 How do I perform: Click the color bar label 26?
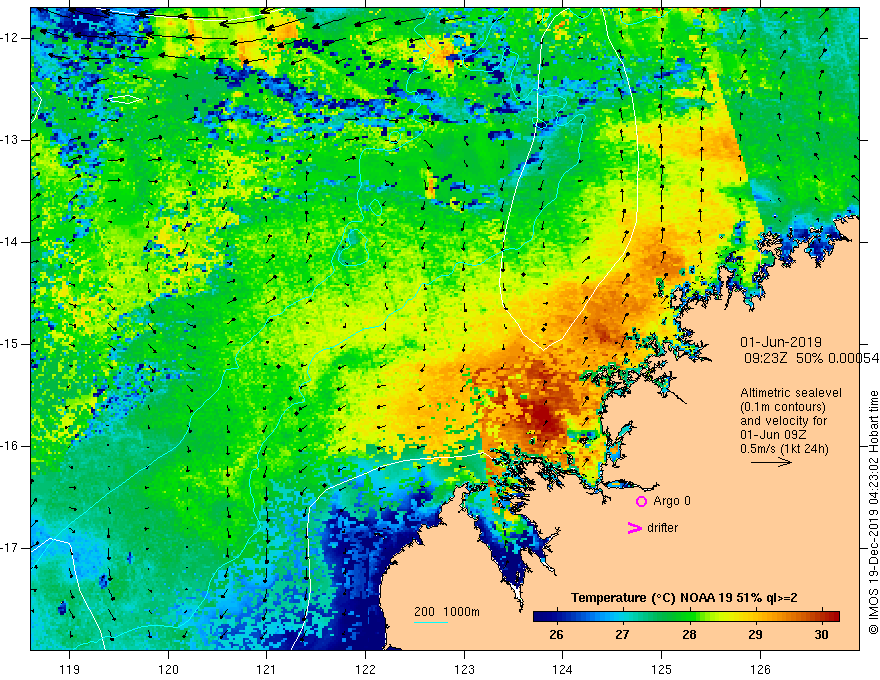(556, 635)
